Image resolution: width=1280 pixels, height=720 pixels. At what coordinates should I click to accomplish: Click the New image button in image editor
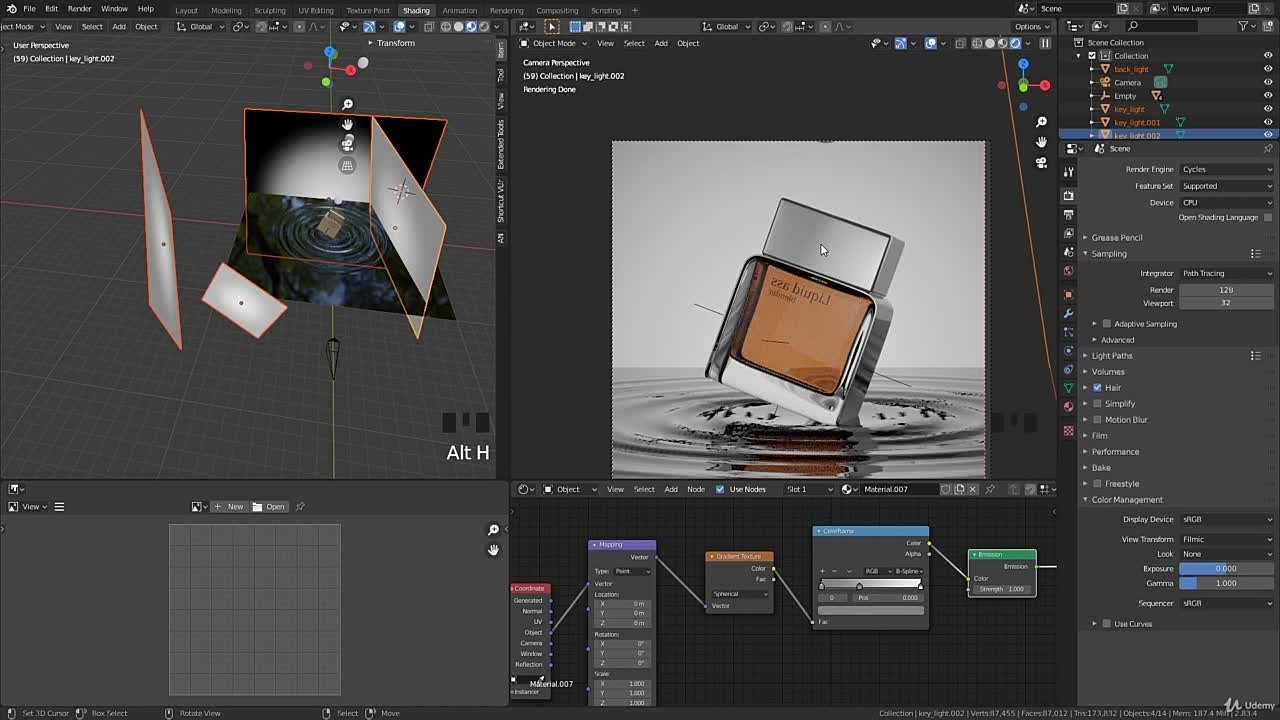(229, 506)
